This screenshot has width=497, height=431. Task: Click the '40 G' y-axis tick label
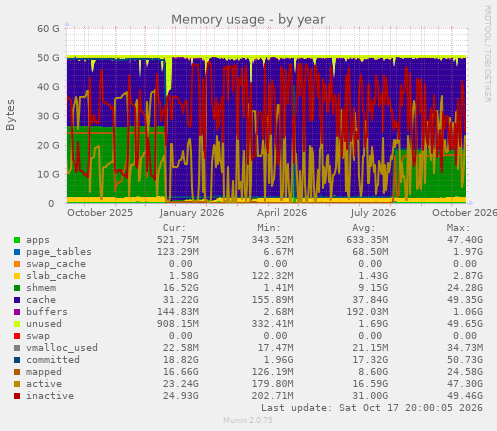48,87
